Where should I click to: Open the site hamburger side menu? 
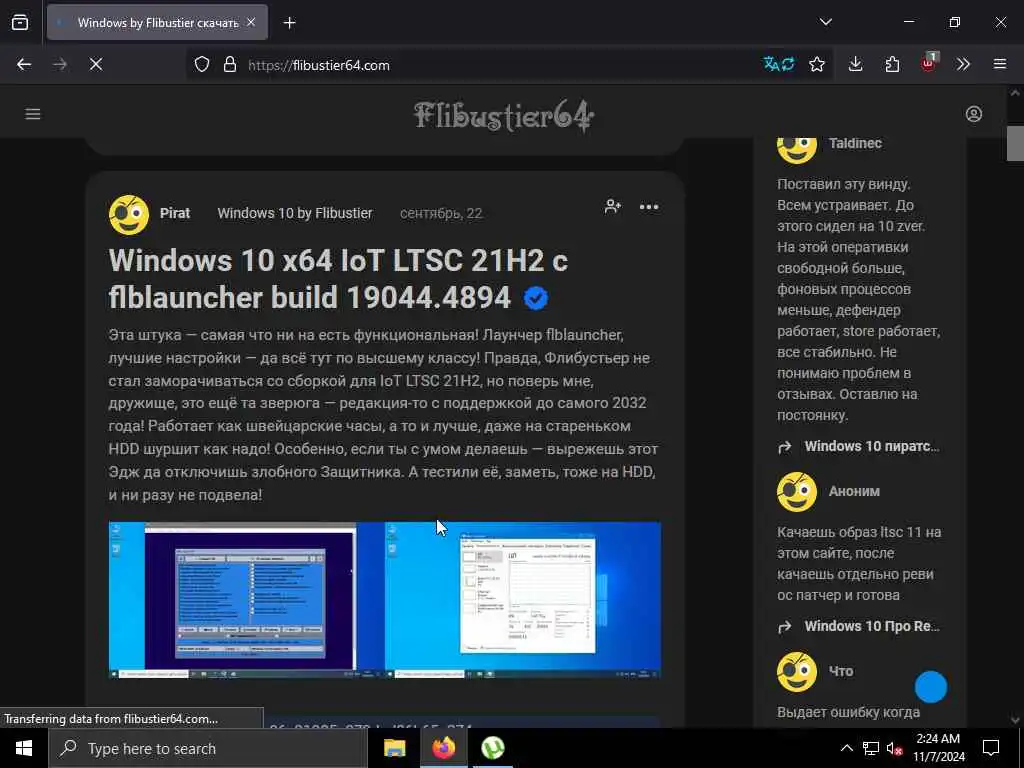[x=33, y=114]
